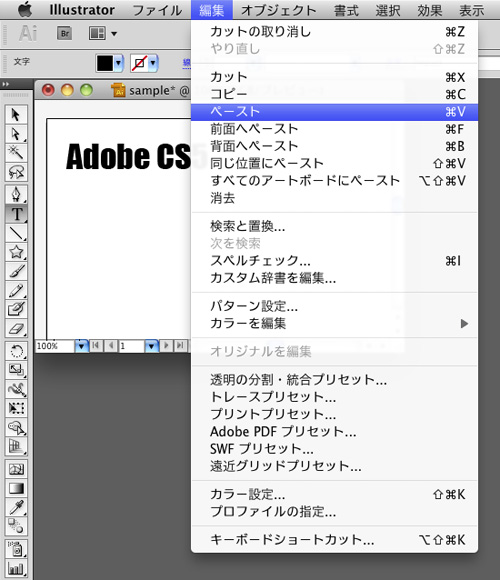
Task: Choose 同じ位置にペースト menu item
Action: tap(334, 163)
